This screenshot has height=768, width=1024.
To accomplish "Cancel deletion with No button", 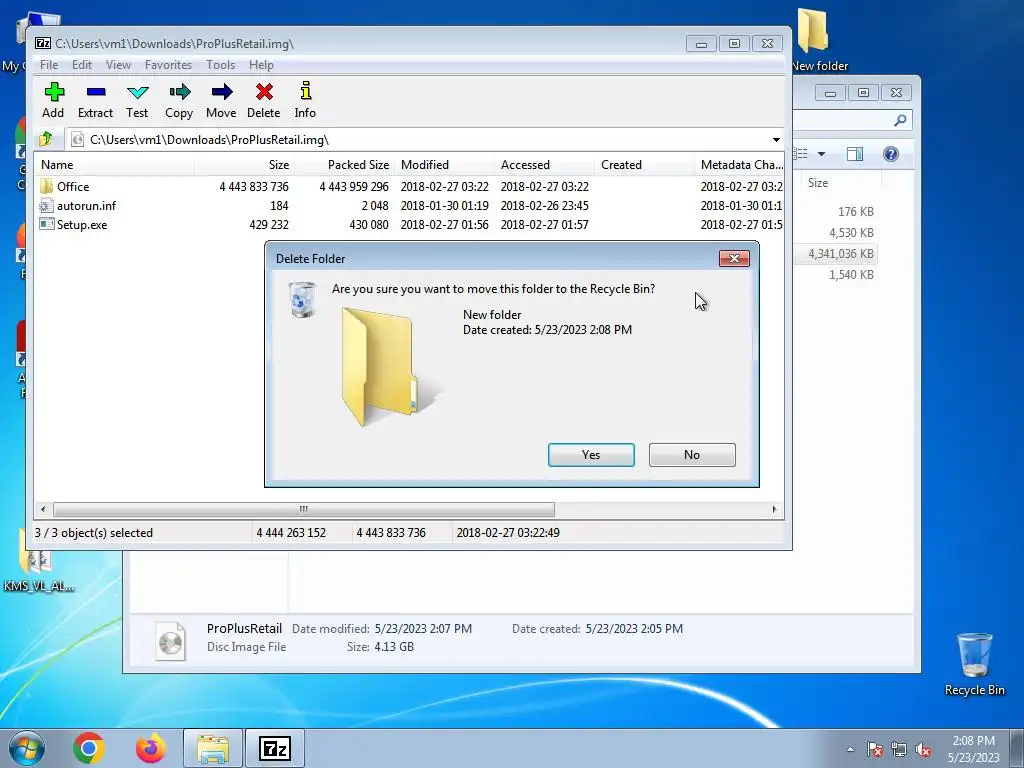I will coord(692,455).
